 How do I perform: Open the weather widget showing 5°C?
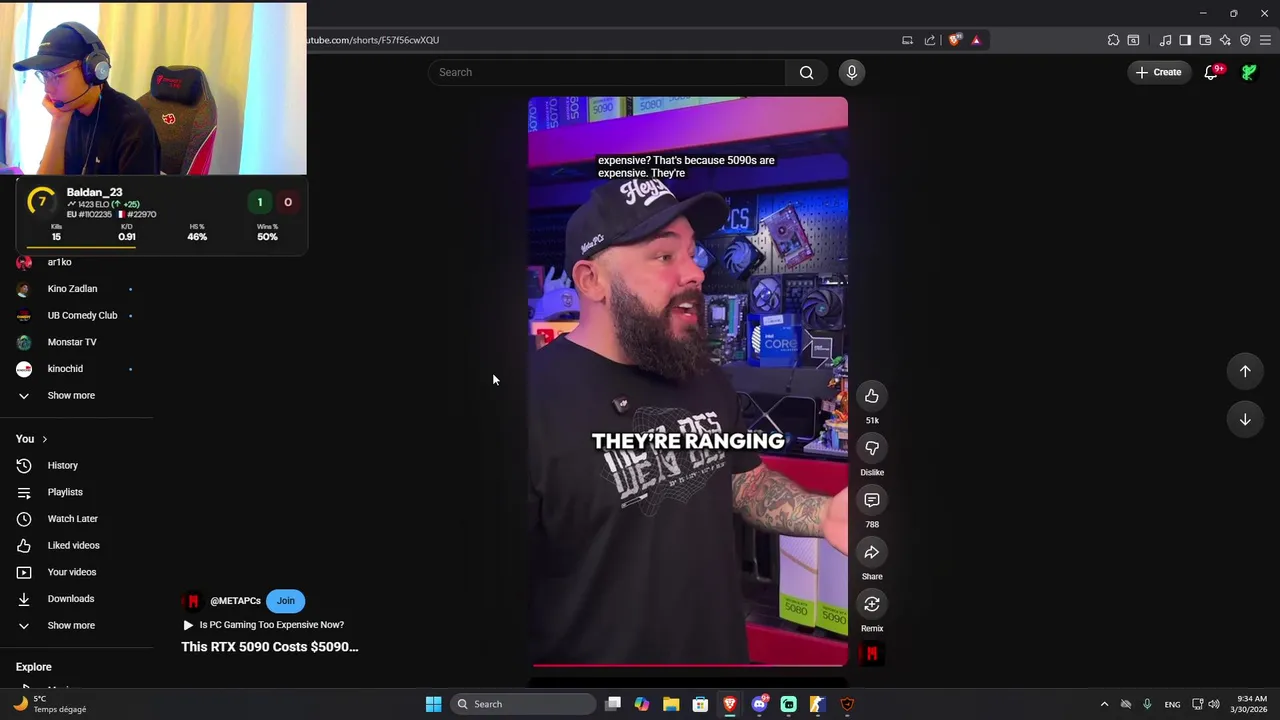point(50,704)
